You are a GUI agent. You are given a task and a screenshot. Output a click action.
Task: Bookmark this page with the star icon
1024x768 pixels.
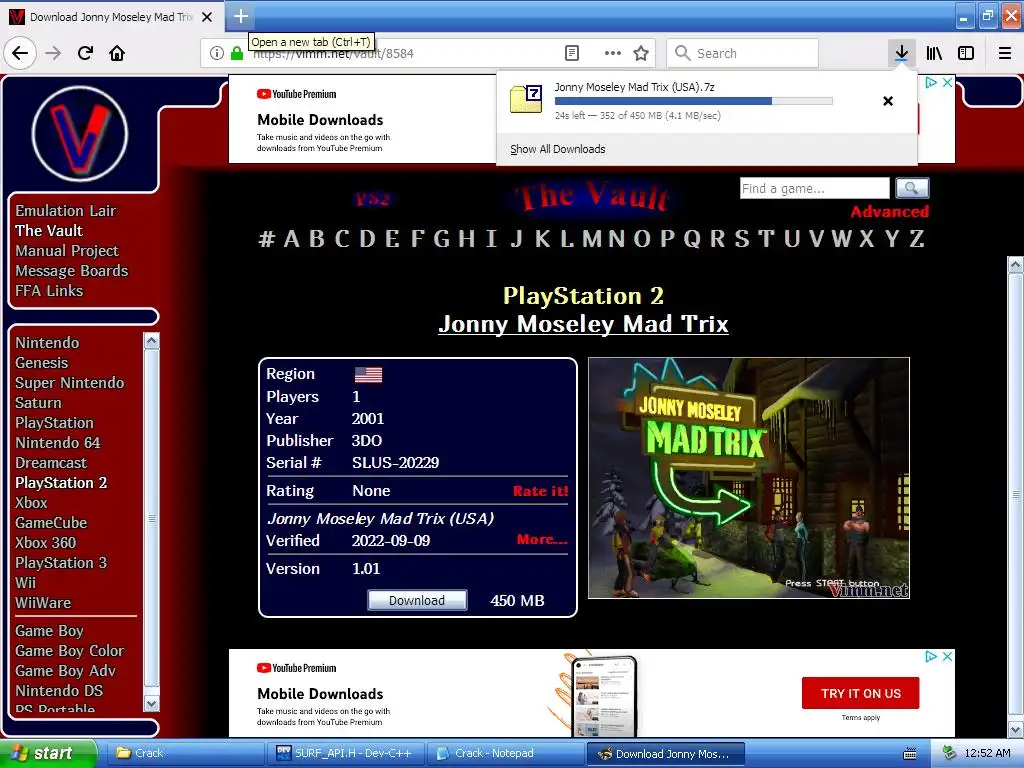point(641,53)
